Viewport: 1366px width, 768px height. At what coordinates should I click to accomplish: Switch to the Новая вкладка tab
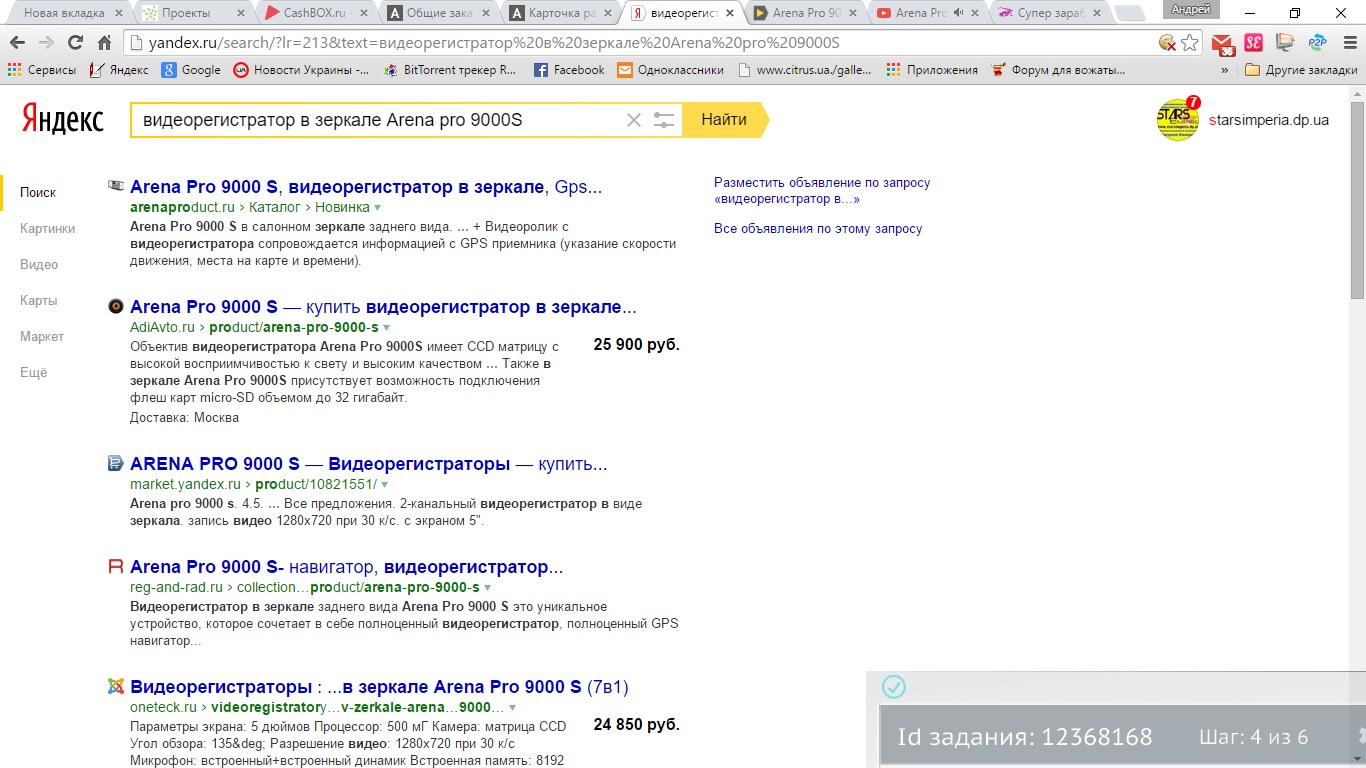click(x=65, y=13)
